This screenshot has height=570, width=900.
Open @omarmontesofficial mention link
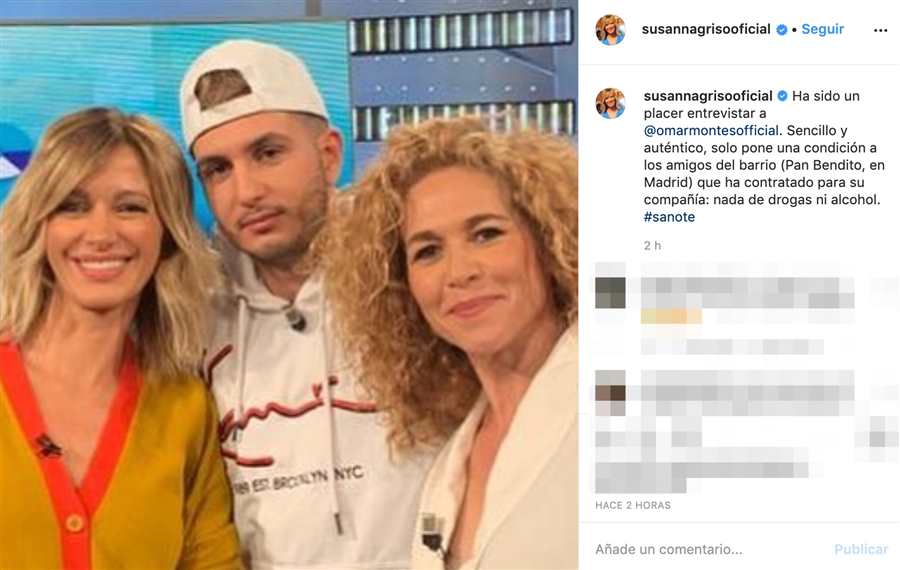click(711, 130)
